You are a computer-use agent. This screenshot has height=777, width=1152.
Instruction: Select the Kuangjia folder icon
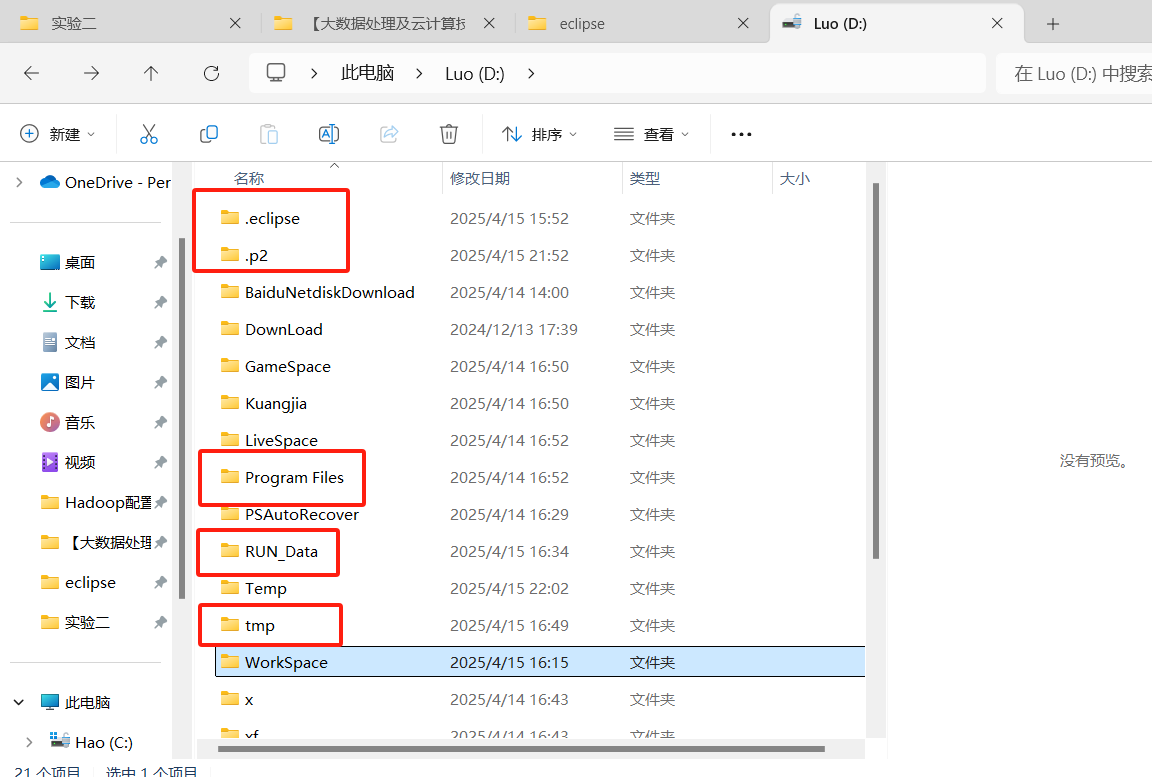click(230, 402)
